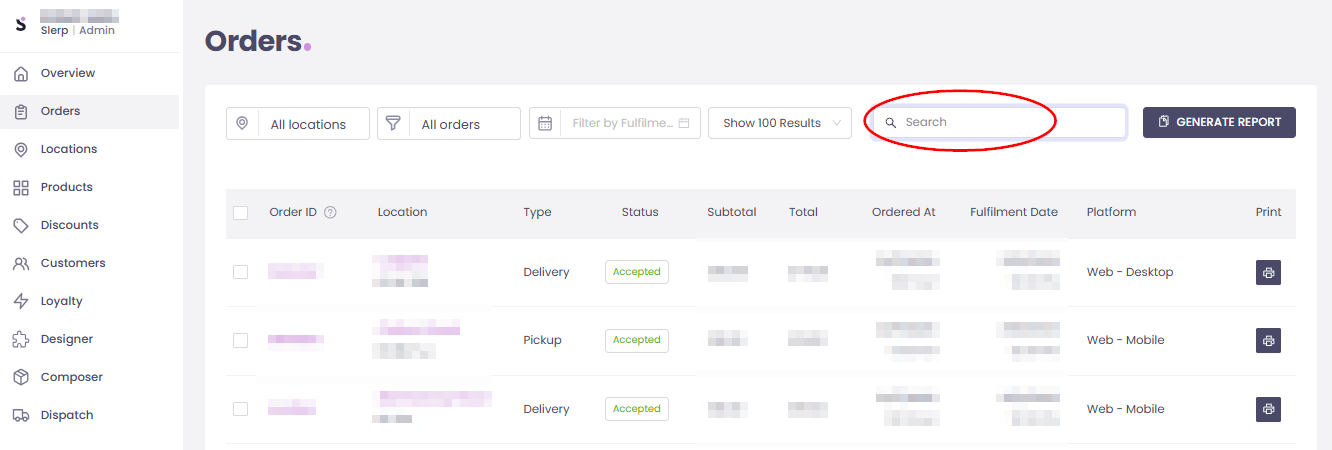Click the calendar icon in the date filter
The height and width of the screenshot is (450, 1332).
pos(545,123)
